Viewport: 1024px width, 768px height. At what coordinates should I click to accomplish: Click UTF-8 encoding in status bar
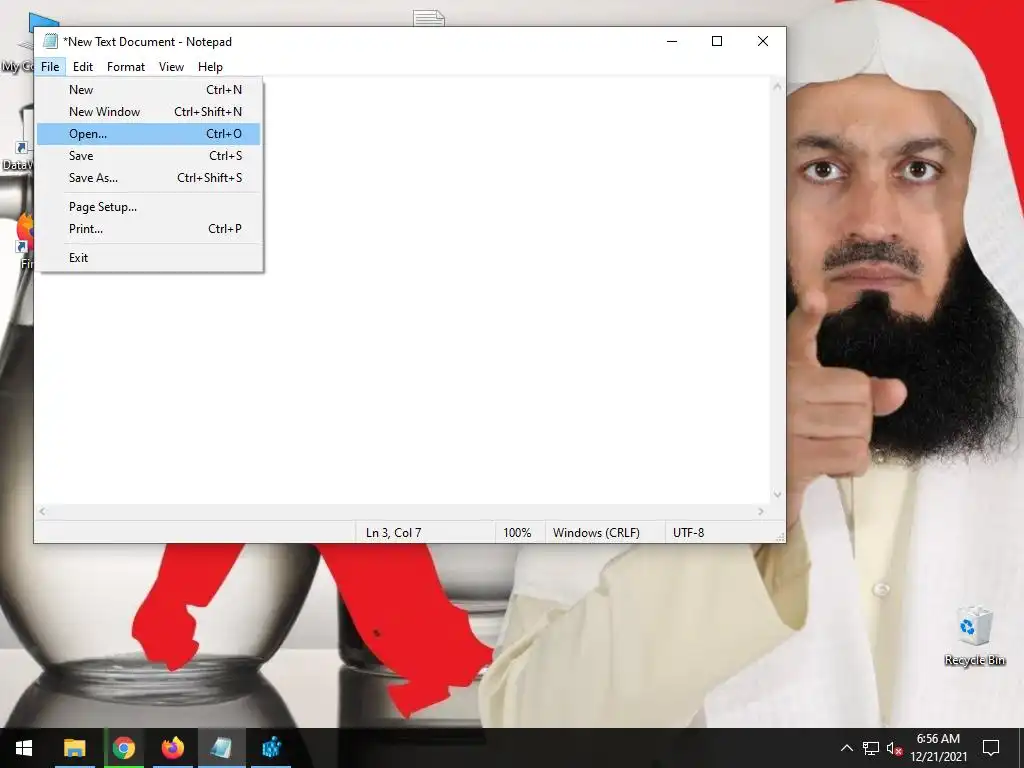click(x=688, y=533)
